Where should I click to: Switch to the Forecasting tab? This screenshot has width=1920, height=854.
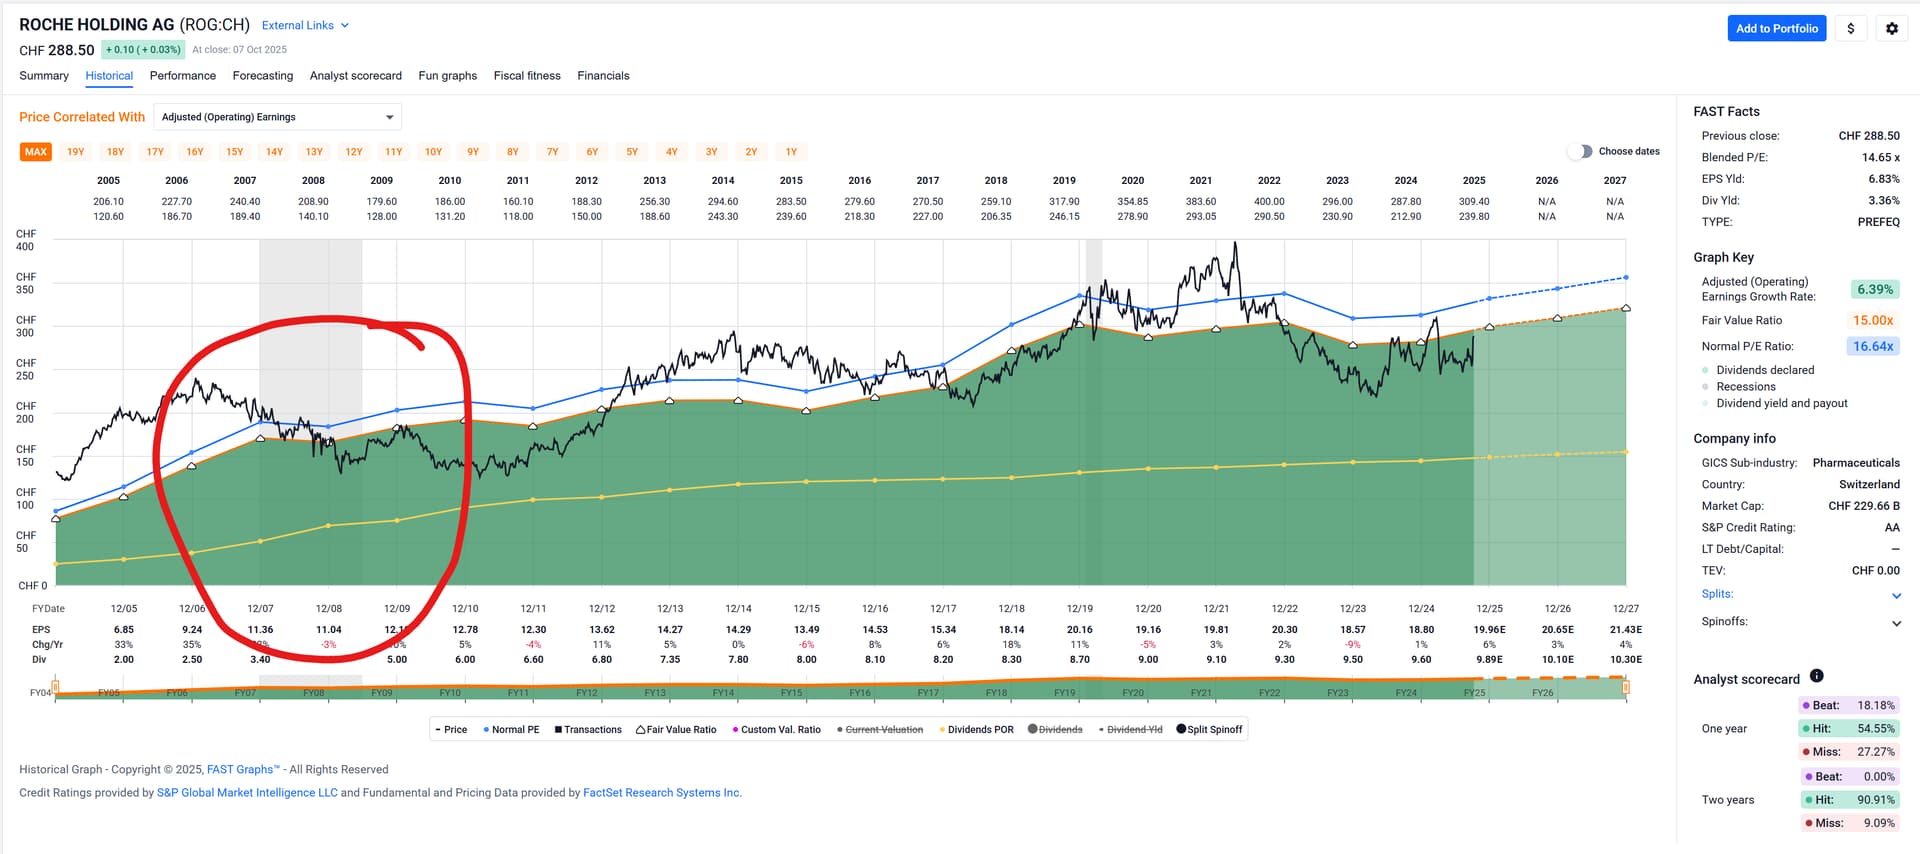pos(262,76)
